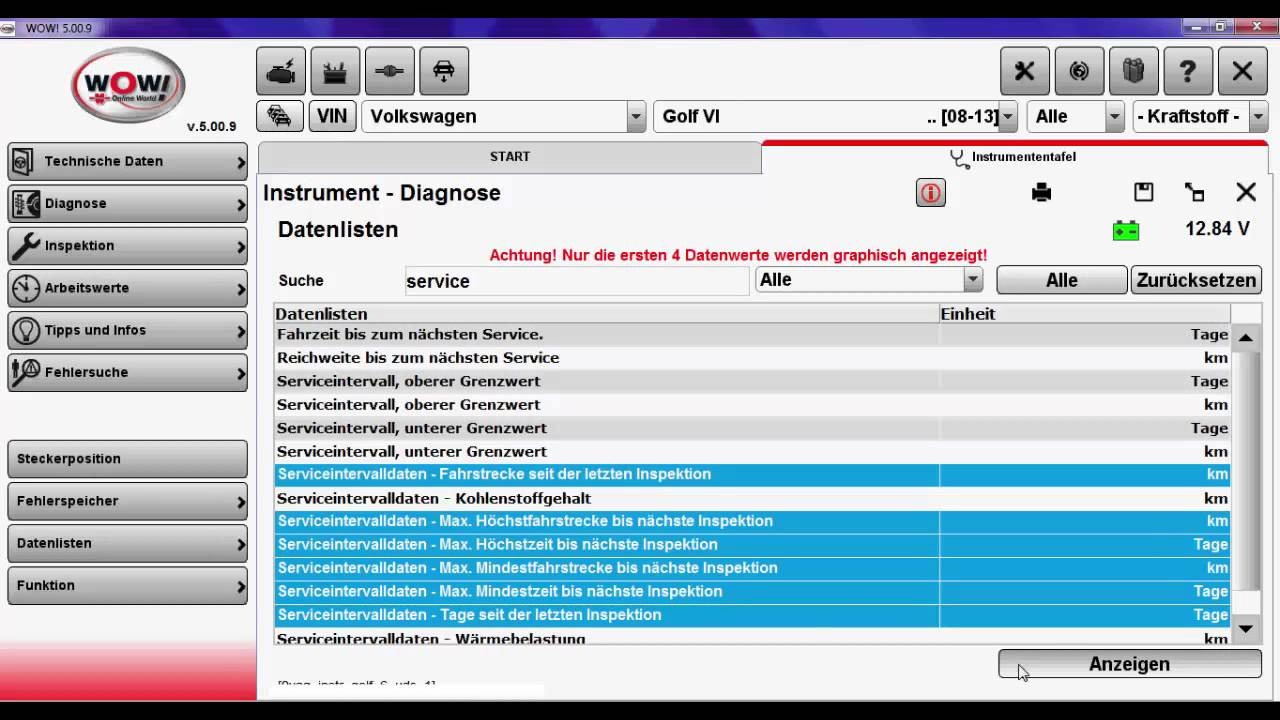Select 'Serviceintervall, oberer Grenzwert' Tage row
This screenshot has width=1280, height=720.
(752, 381)
